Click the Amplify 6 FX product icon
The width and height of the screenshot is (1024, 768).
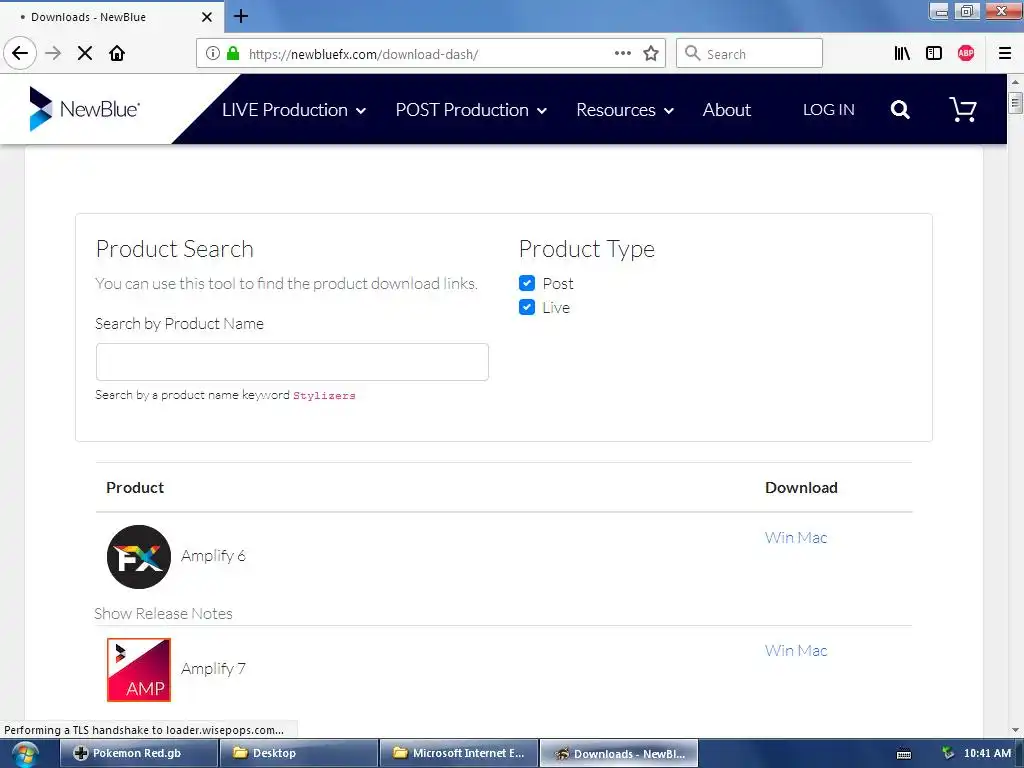[138, 556]
